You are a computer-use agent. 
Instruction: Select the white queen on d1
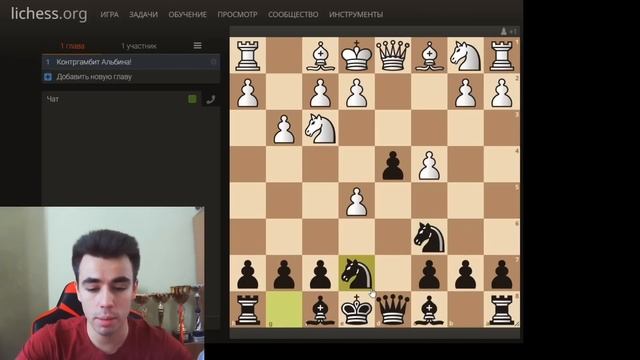click(x=393, y=55)
